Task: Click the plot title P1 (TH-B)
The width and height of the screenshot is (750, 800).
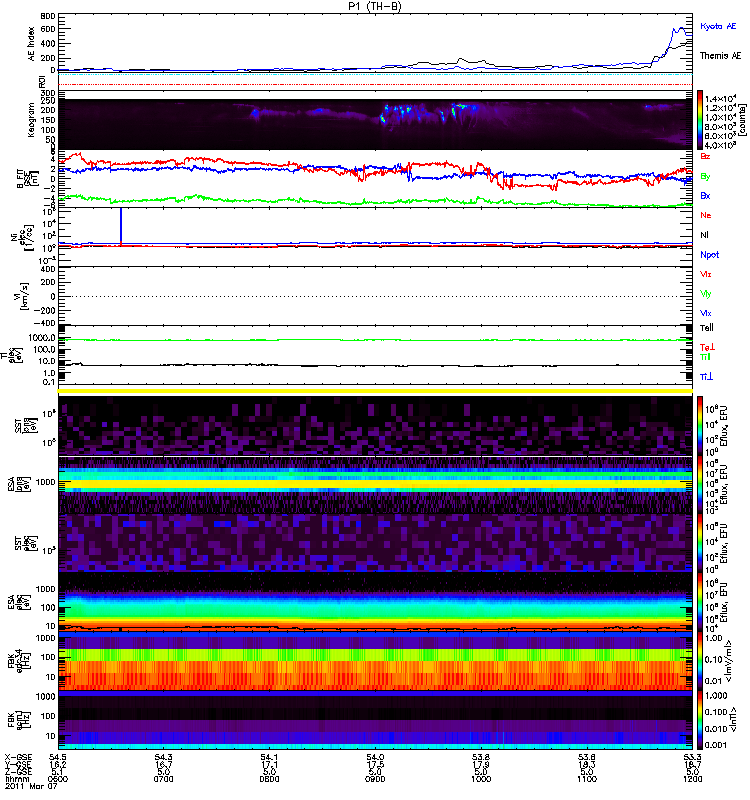Action: (374, 6)
